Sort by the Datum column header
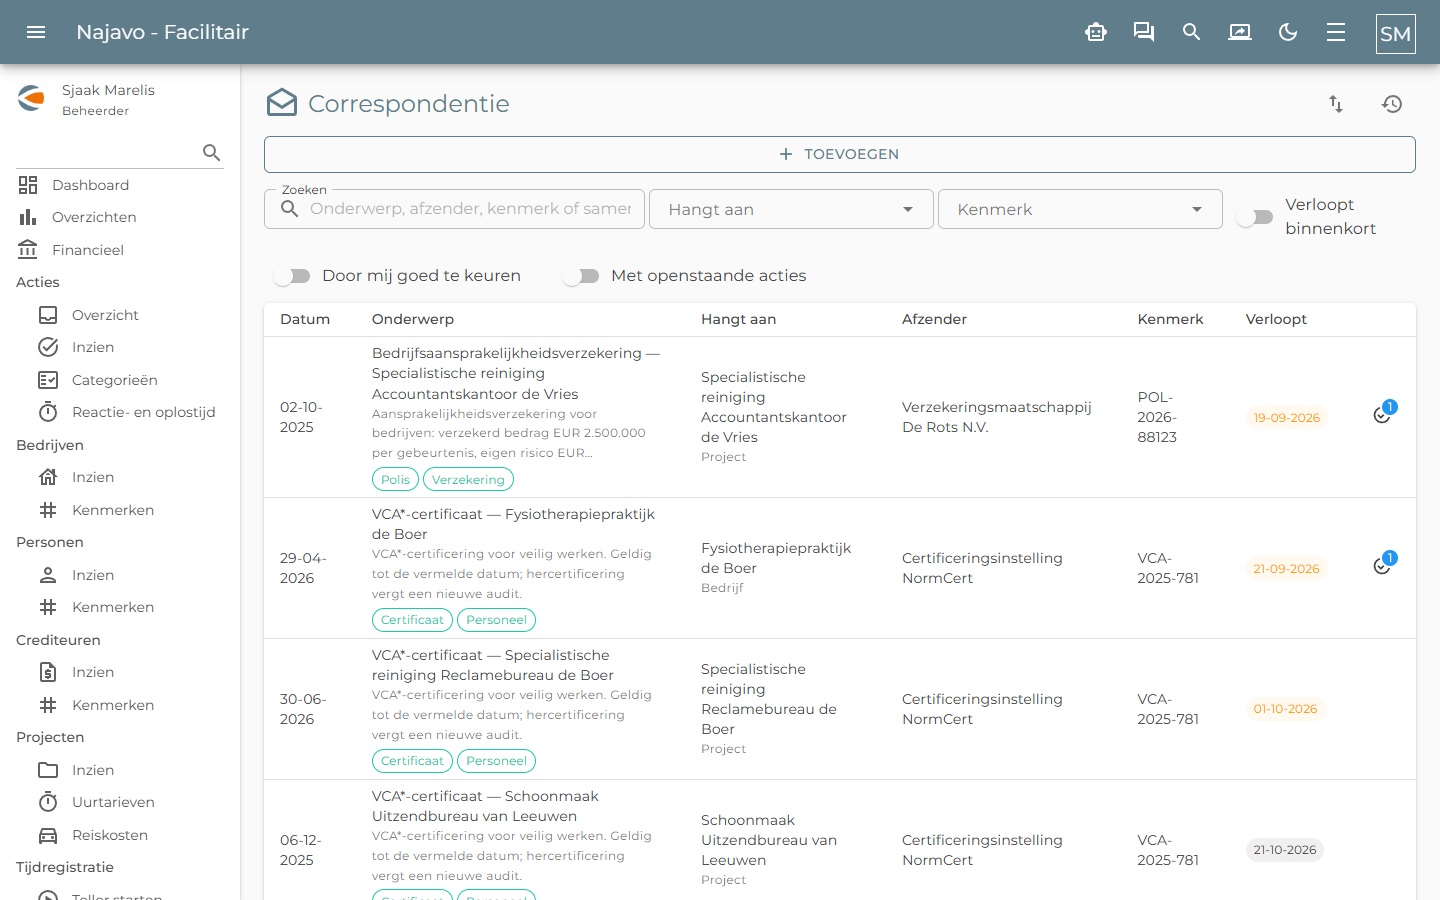This screenshot has width=1440, height=900. point(305,319)
